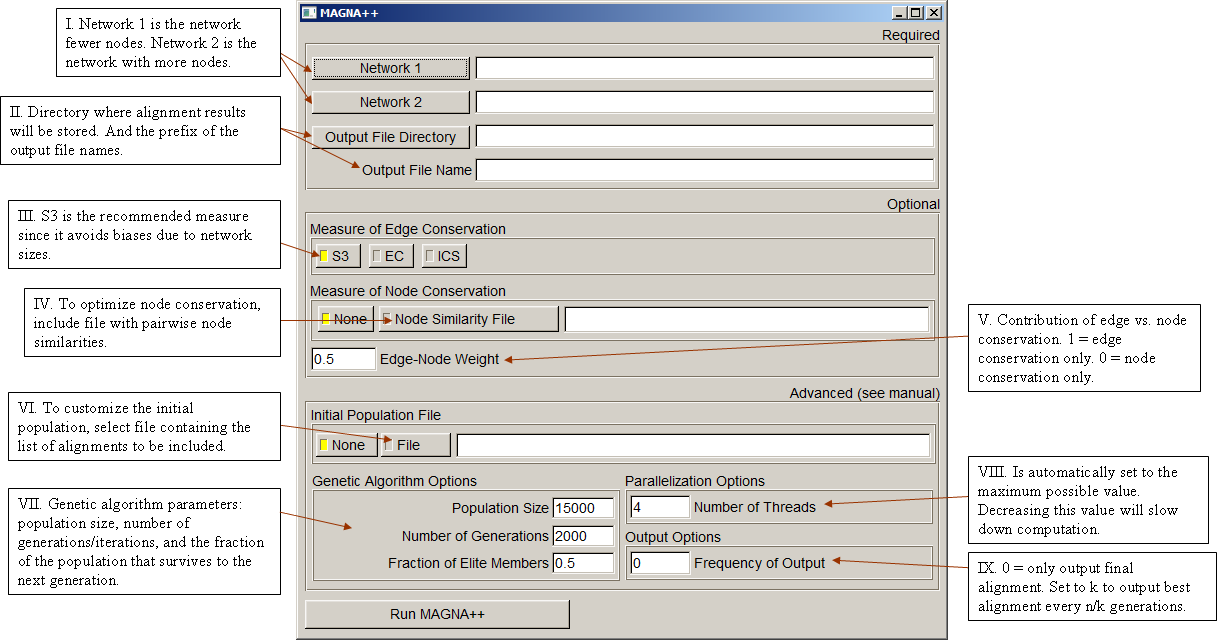Image resolution: width=1217 pixels, height=640 pixels.
Task: Click the 'Output Options' heading
Action: coord(673,537)
